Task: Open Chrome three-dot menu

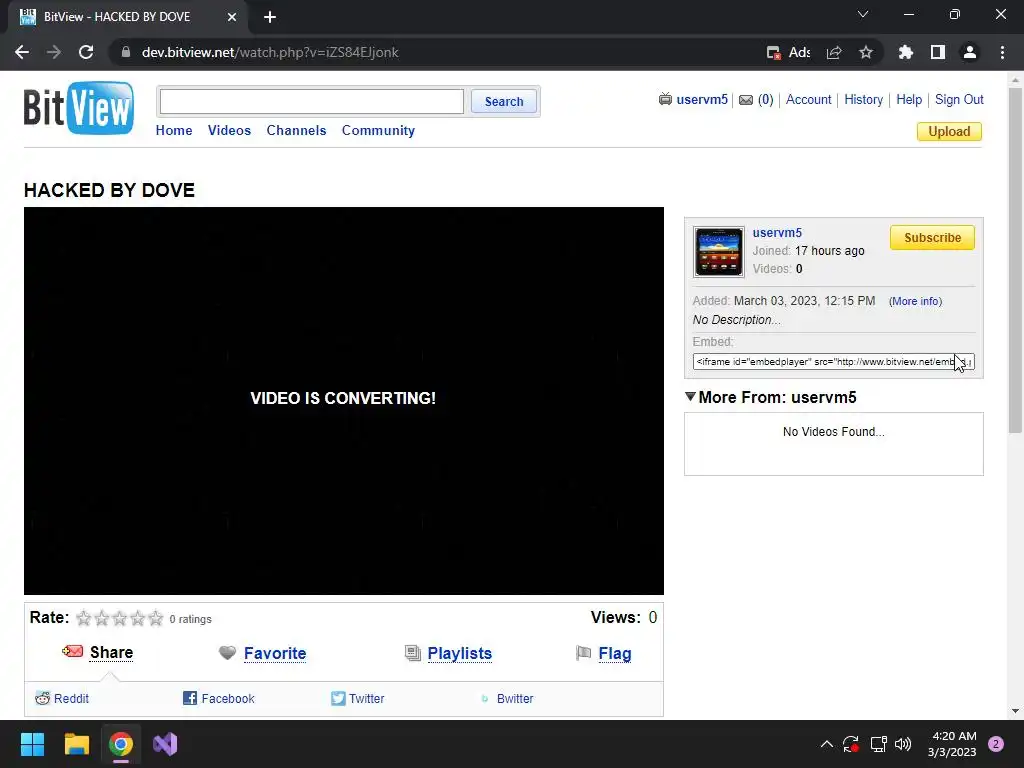Action: click(x=1002, y=52)
